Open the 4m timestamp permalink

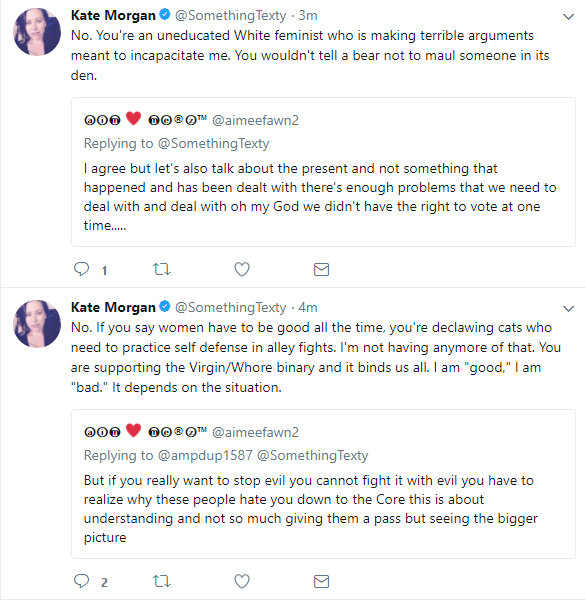click(x=308, y=307)
